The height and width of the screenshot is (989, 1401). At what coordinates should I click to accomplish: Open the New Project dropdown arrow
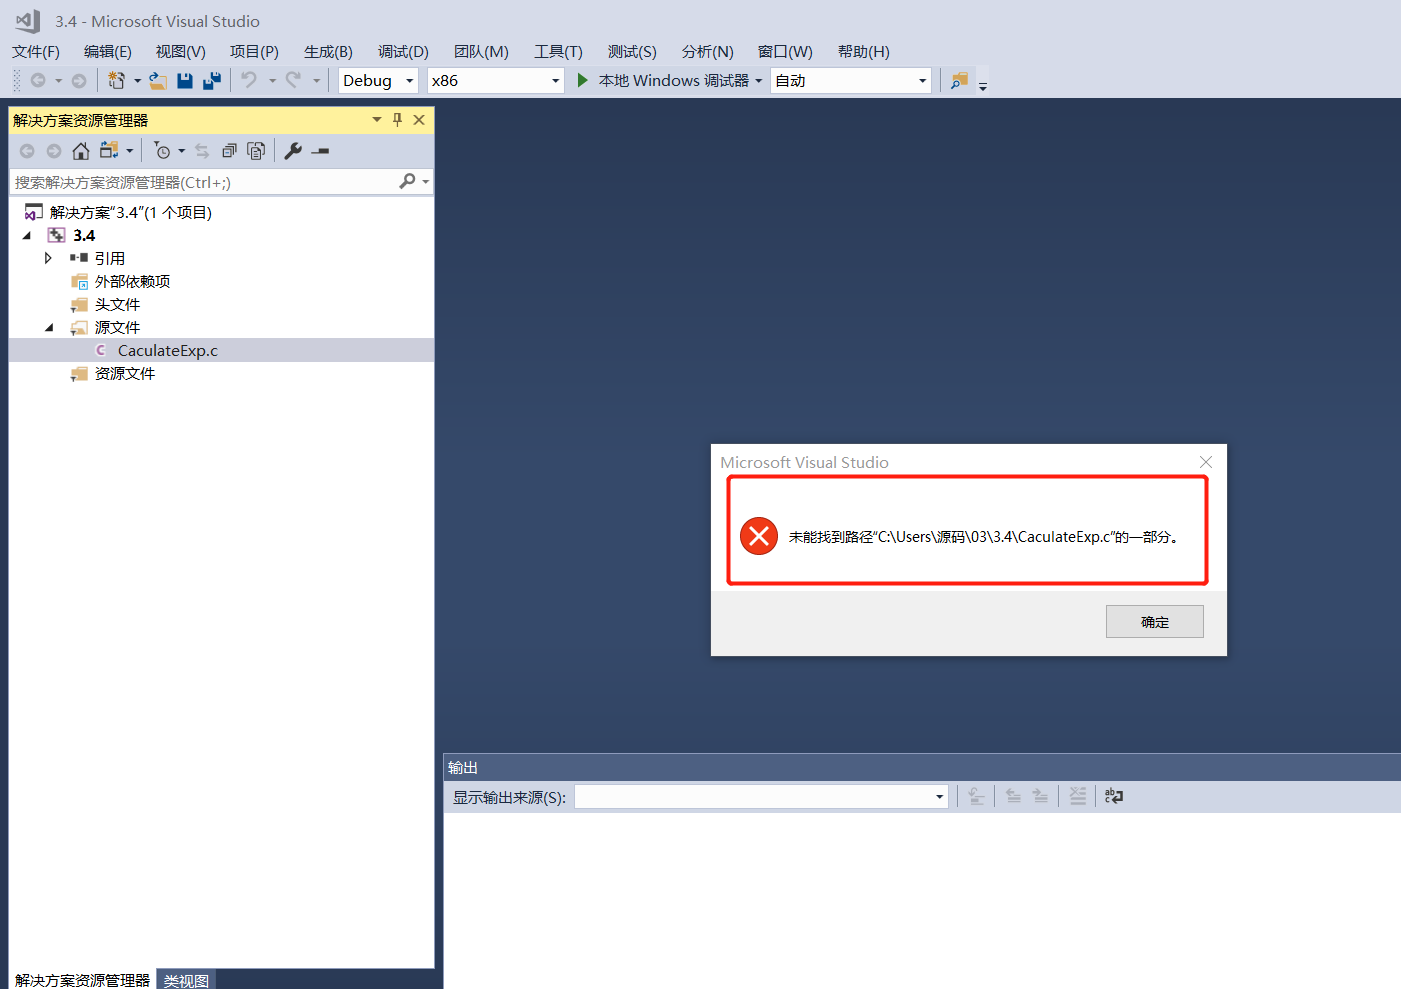[137, 81]
